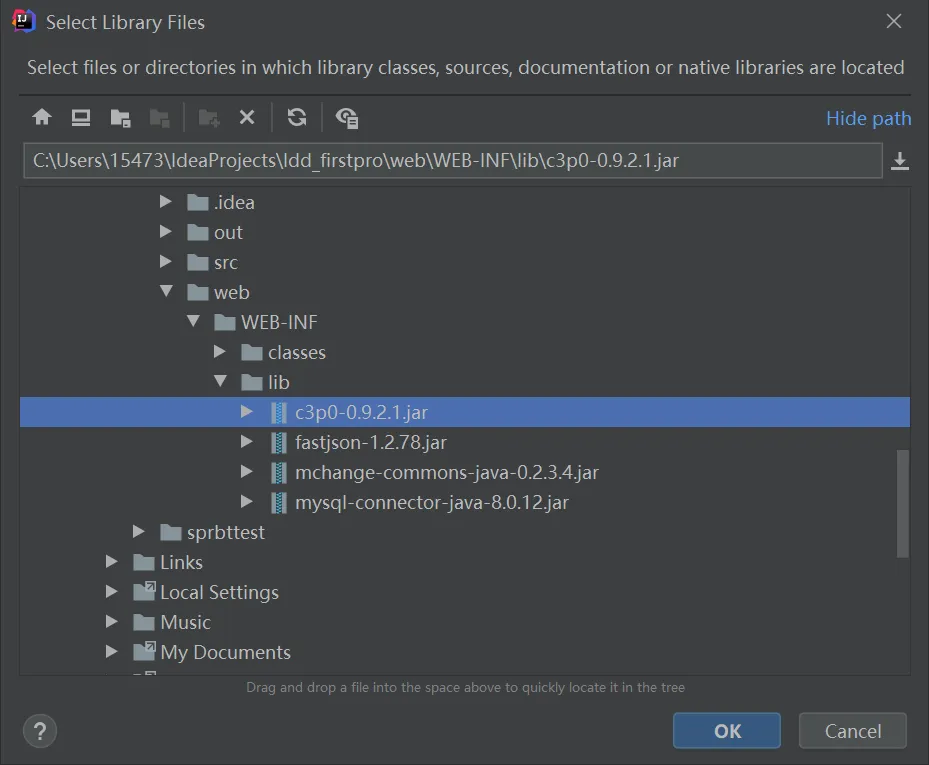Click the mysql-connector-java jar archive icon
929x765 pixels.
pos(279,502)
